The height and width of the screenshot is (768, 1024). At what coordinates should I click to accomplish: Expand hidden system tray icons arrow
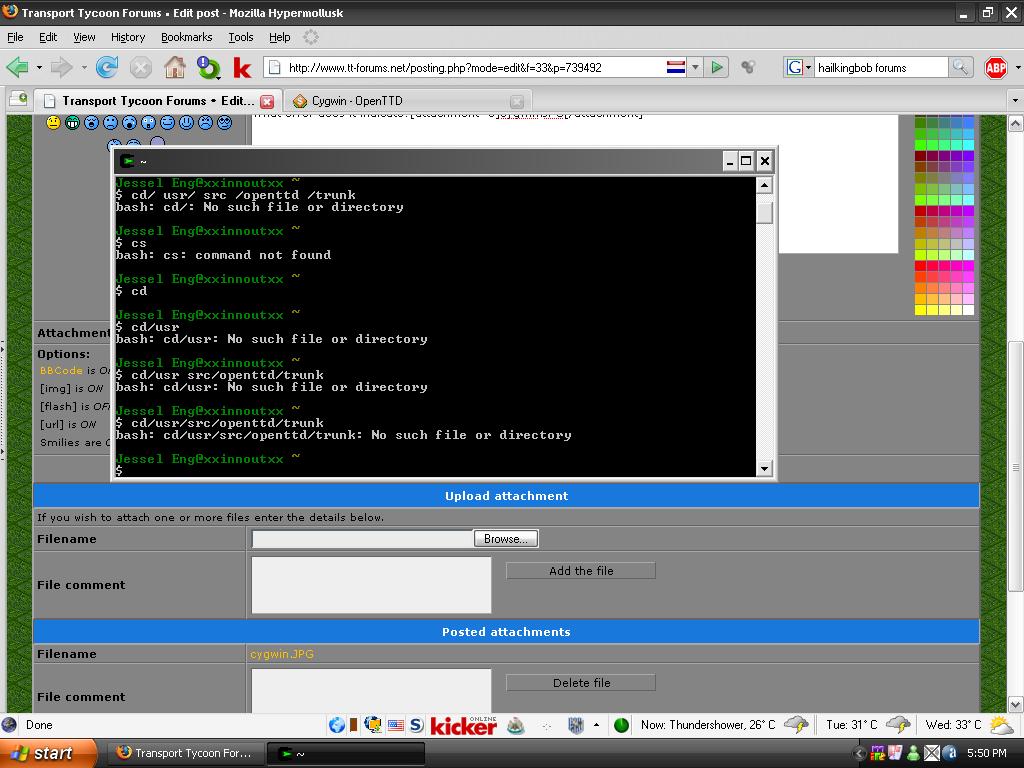[x=859, y=754]
